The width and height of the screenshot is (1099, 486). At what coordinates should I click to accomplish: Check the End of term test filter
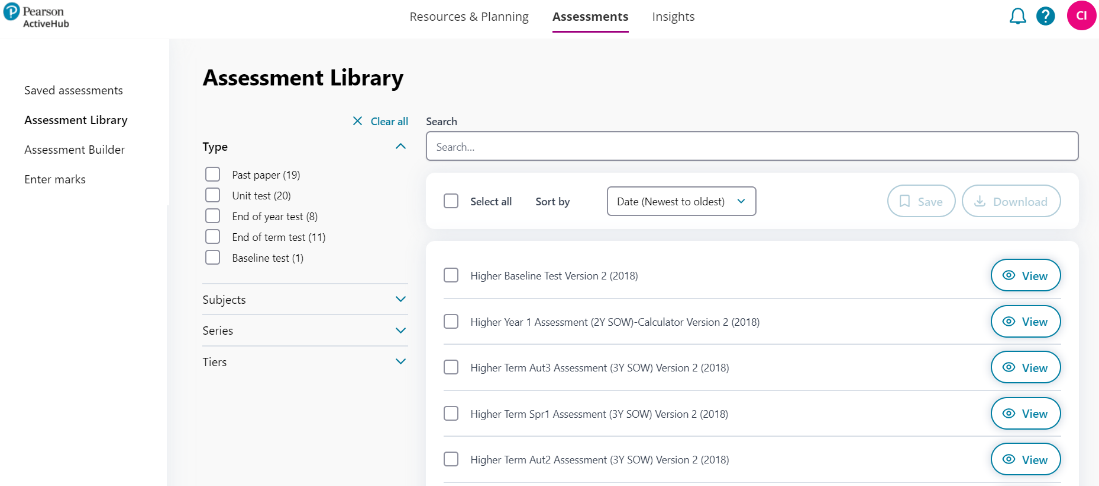point(212,237)
